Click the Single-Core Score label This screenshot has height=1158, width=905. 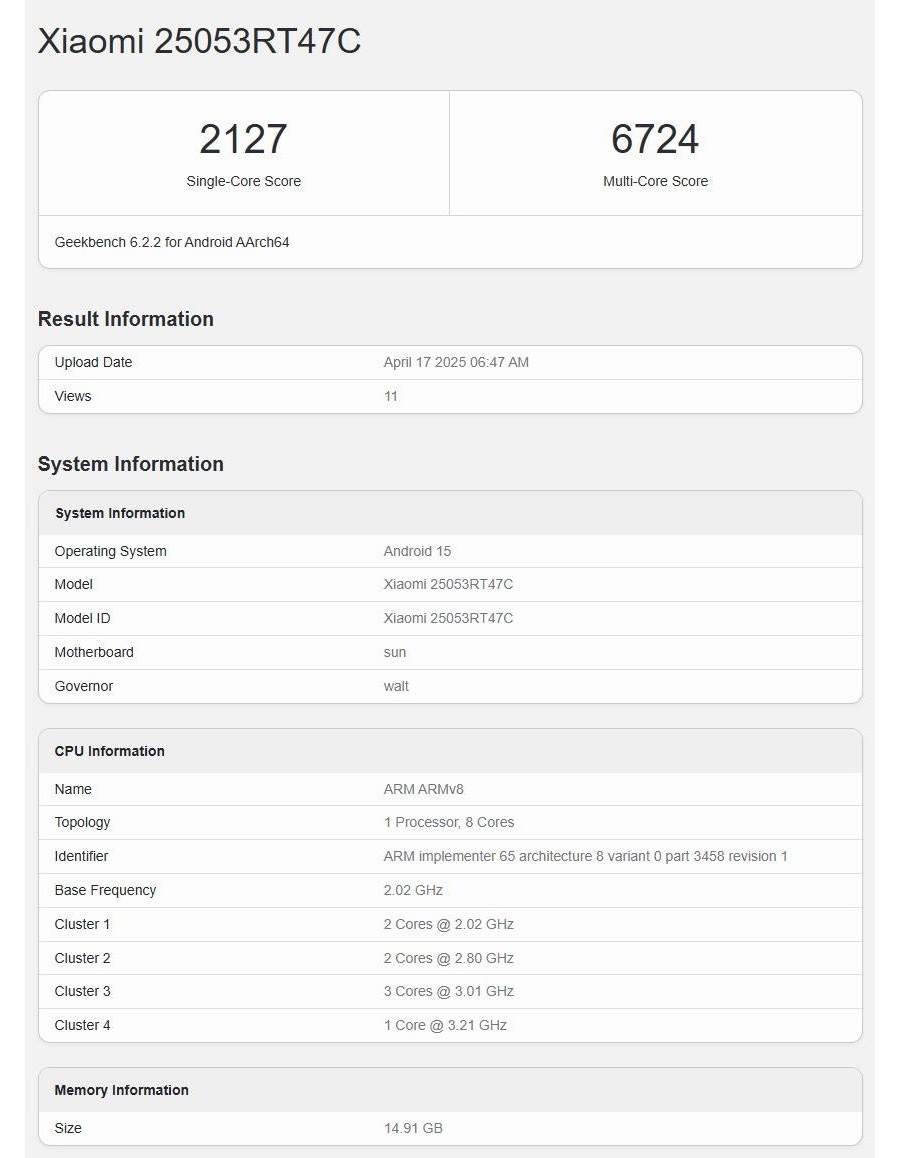pos(243,181)
